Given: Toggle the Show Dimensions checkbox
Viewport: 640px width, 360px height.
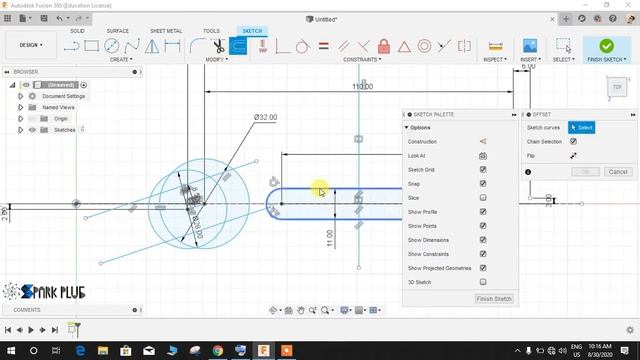Looking at the screenshot, I should pos(483,240).
